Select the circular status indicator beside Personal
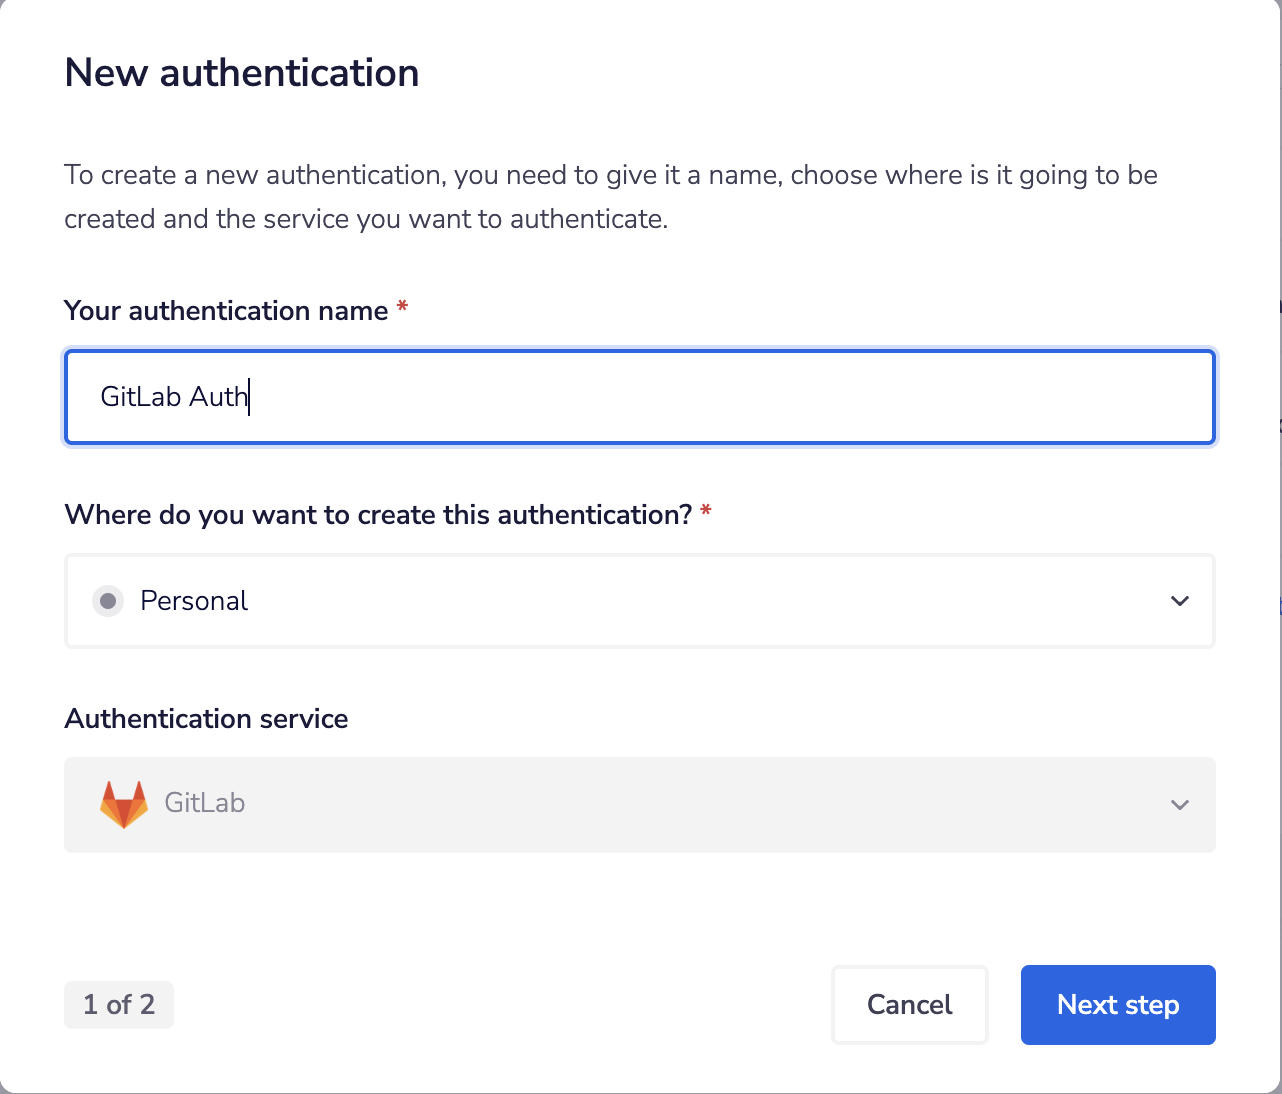1282x1094 pixels. [x=107, y=600]
